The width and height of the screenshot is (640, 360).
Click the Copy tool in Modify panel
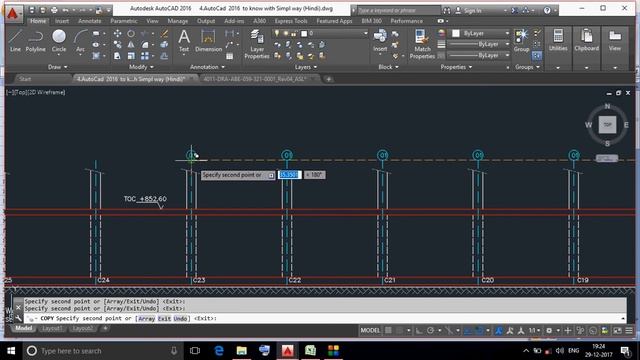pos(117,44)
